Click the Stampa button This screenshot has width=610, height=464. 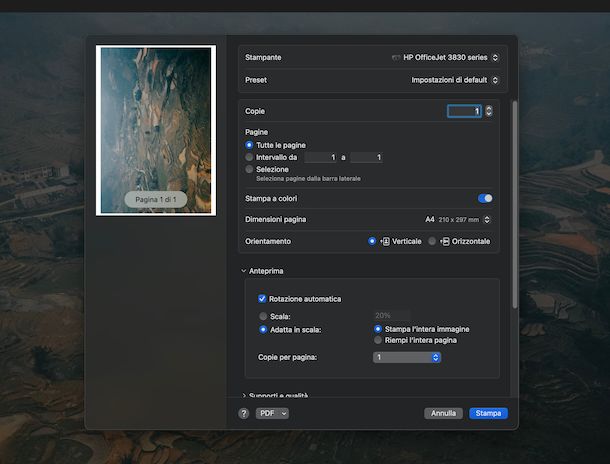[x=488, y=413]
